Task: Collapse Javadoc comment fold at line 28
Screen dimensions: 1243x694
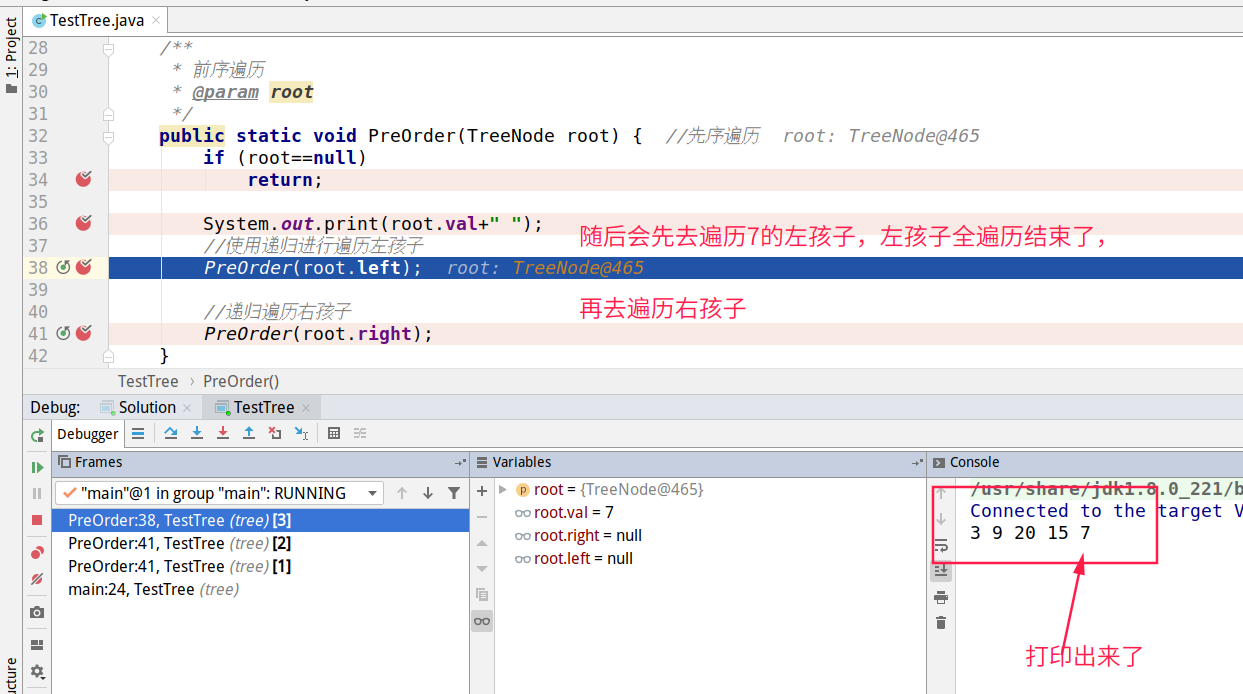Action: pos(109,48)
